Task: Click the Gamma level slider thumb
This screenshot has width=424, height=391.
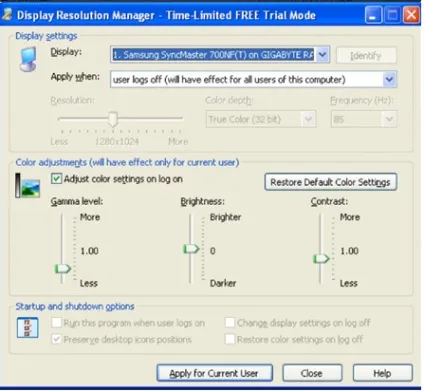Action: coord(63,268)
